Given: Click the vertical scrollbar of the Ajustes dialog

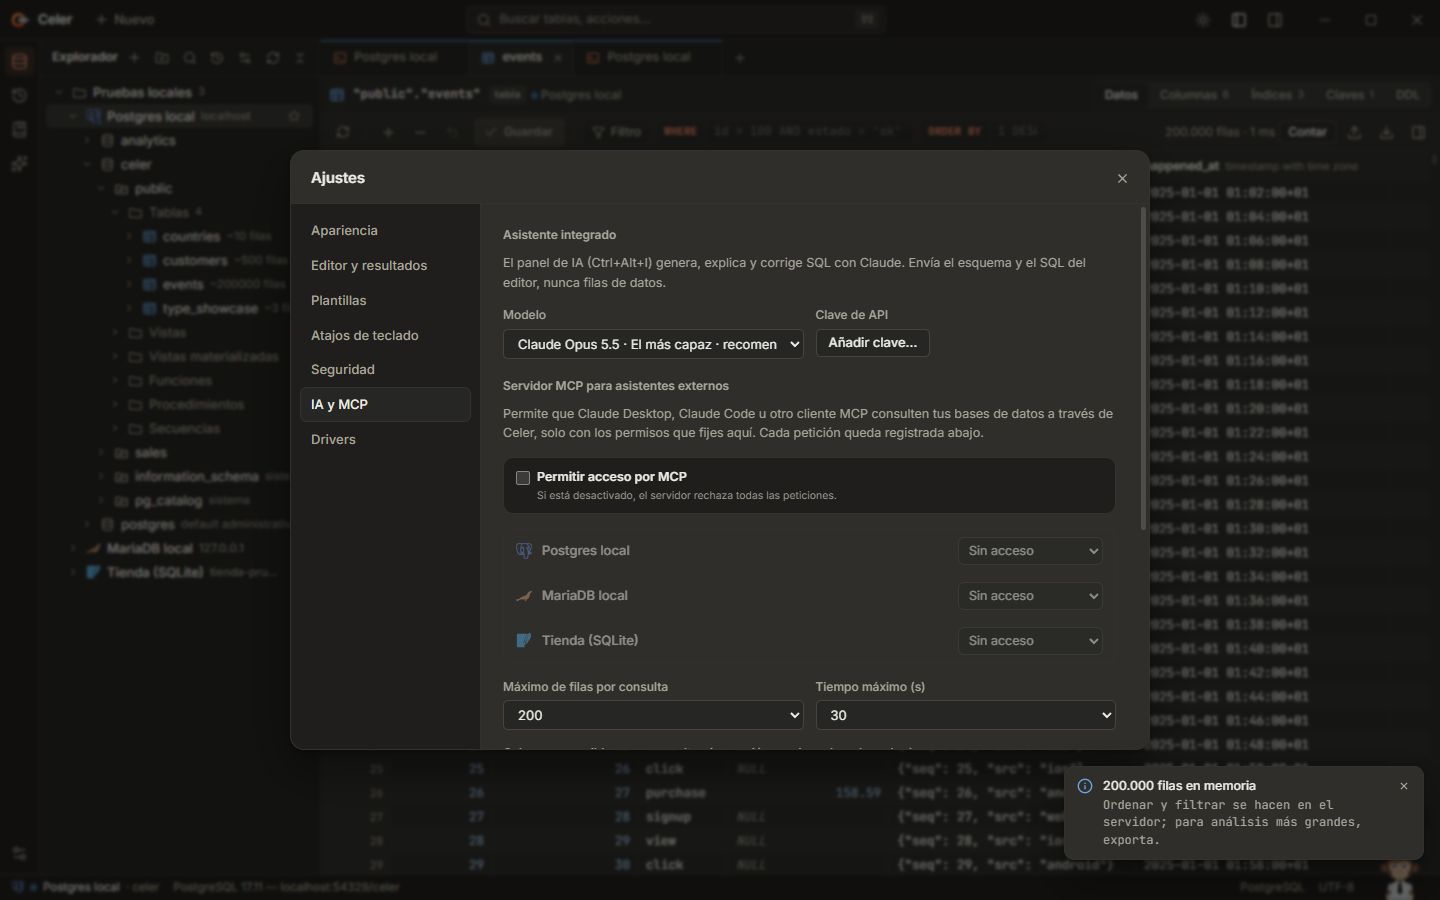Looking at the screenshot, I should click(x=1143, y=369).
